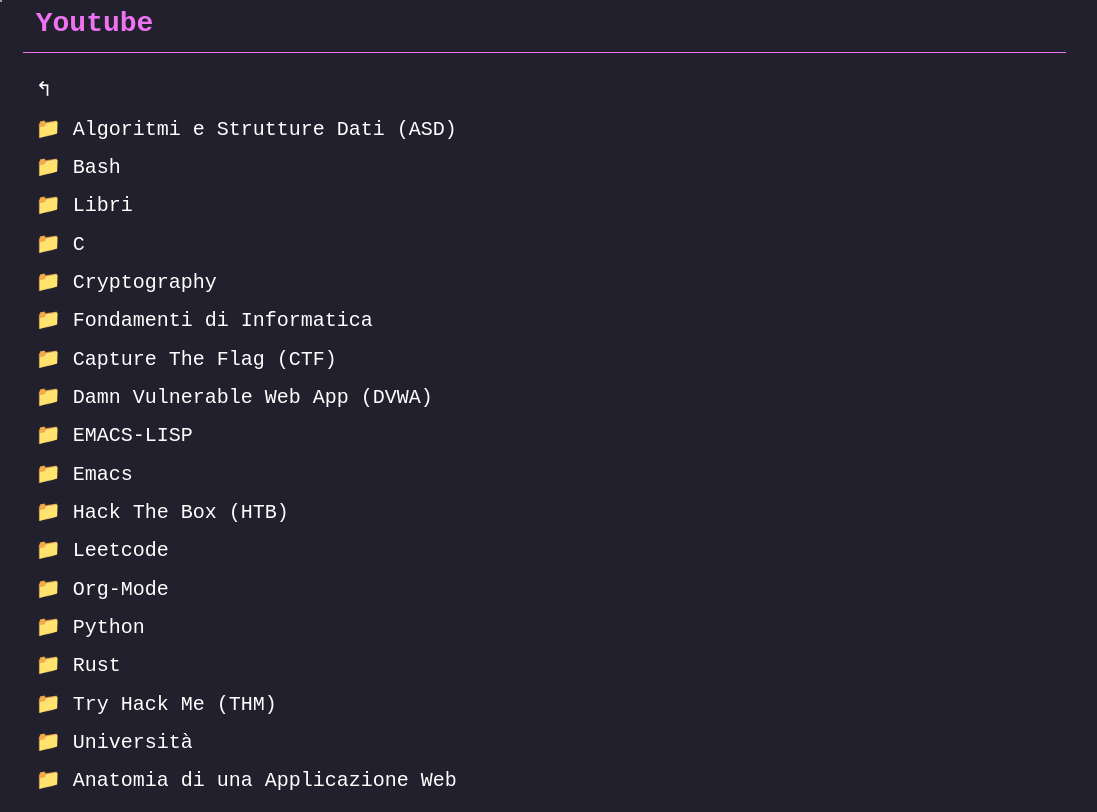Open the Emacs folder link

coord(103,474)
